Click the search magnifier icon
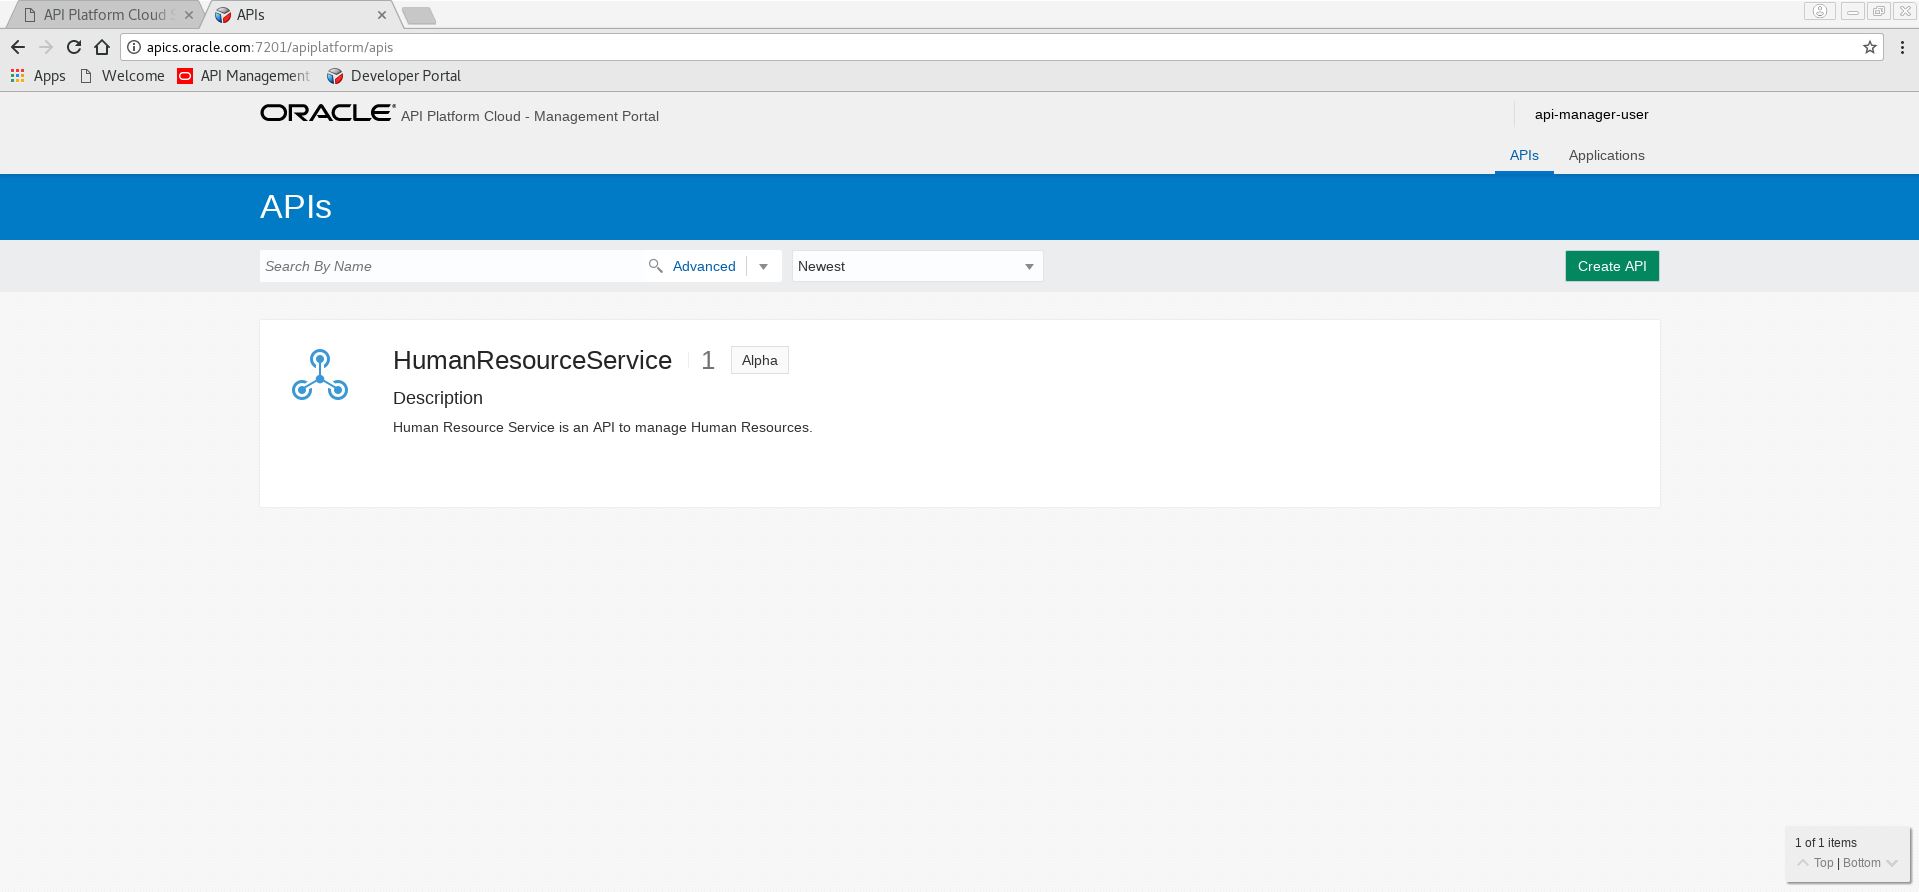1919x892 pixels. pos(655,266)
